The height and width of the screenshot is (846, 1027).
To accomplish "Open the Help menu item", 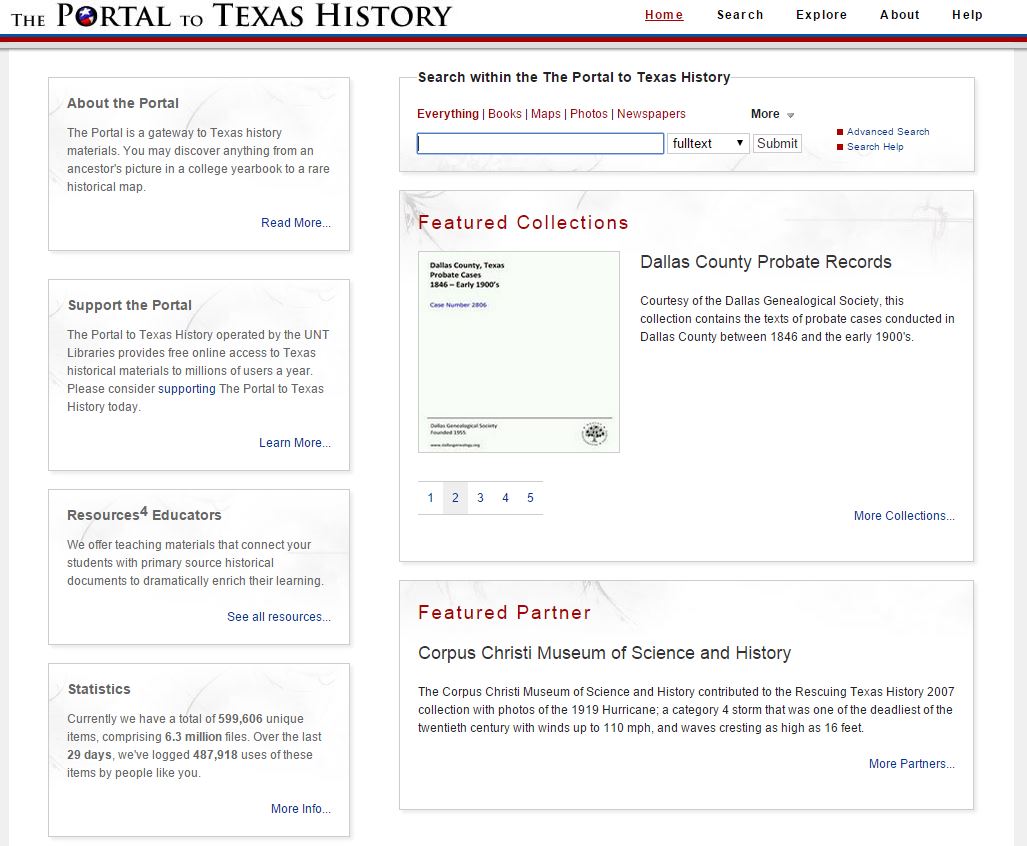I will (967, 14).
